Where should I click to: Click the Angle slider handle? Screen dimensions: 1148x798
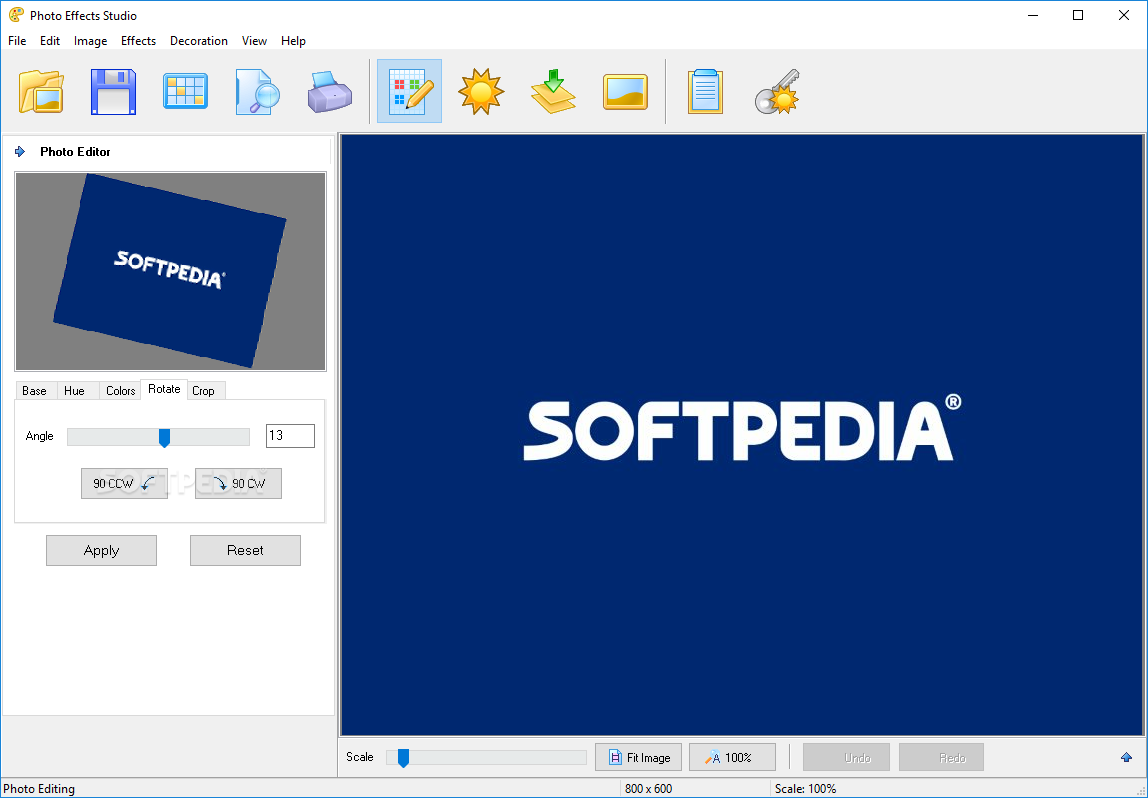coord(165,438)
